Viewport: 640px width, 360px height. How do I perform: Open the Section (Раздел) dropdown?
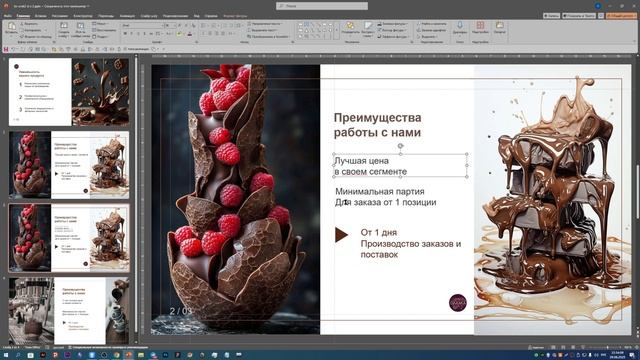(100, 36)
